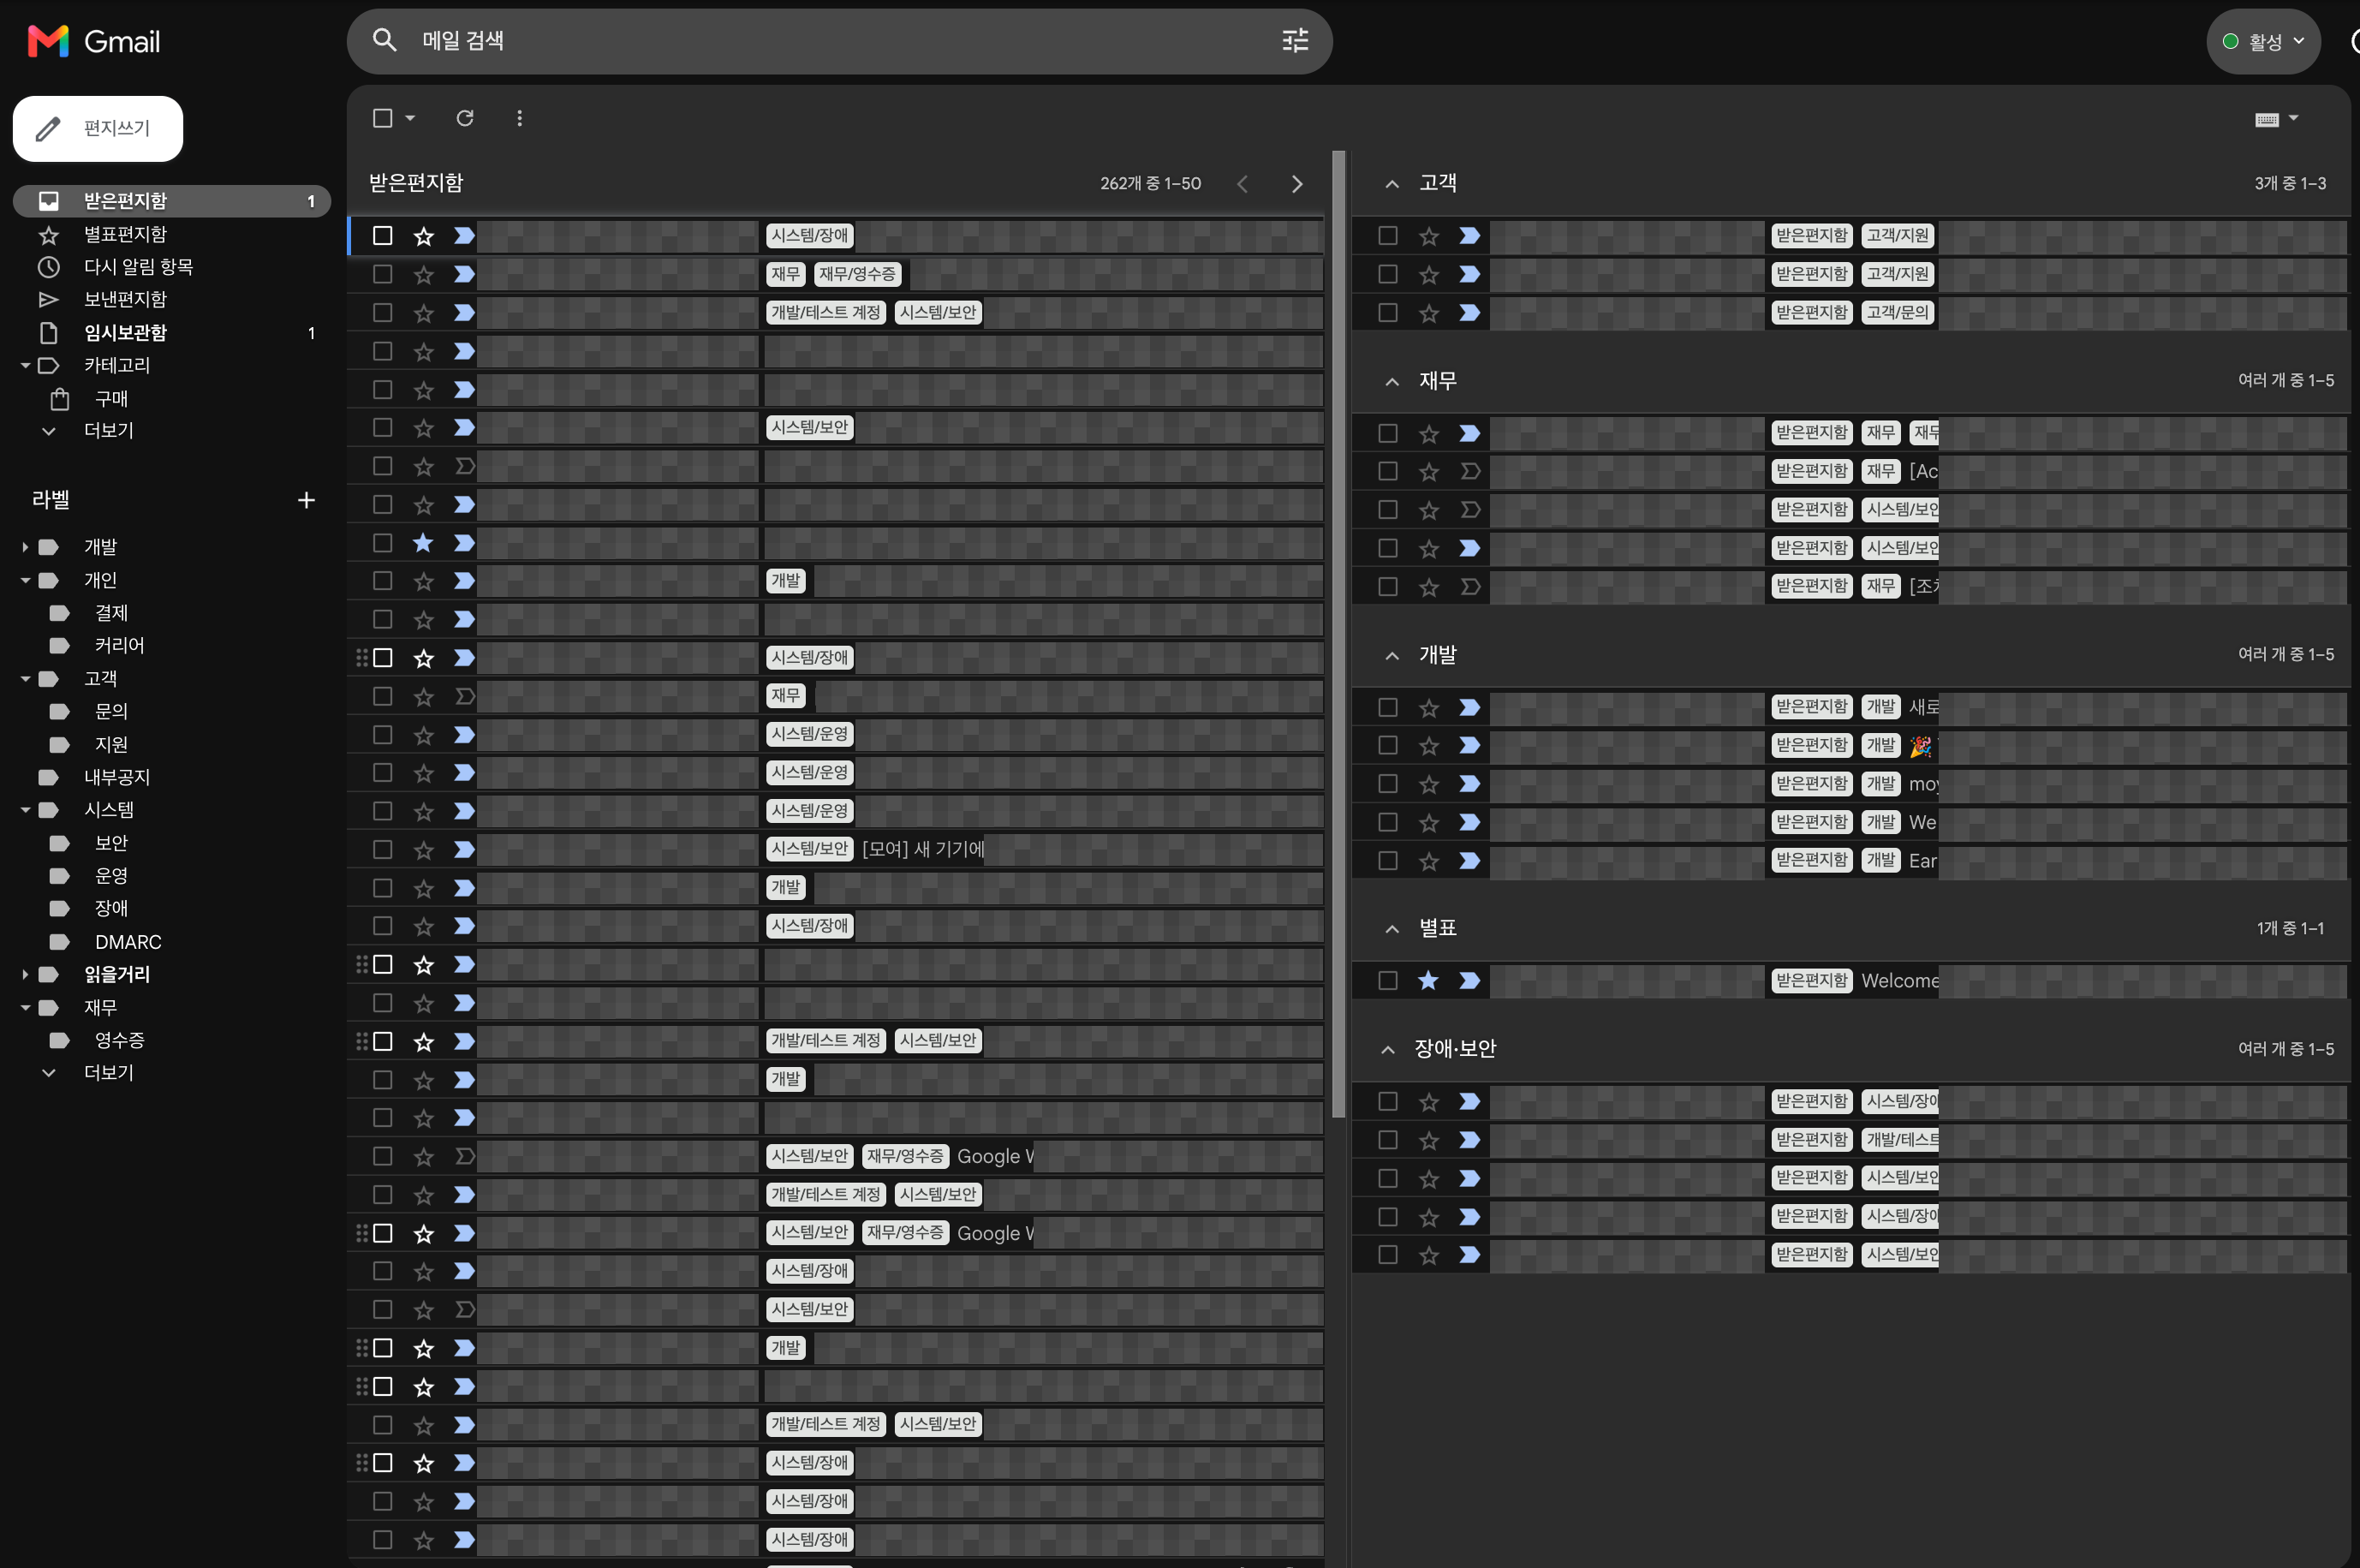Screen dimensions: 2360x1568
Task: Collapse the 고객 section
Action: click(1391, 184)
